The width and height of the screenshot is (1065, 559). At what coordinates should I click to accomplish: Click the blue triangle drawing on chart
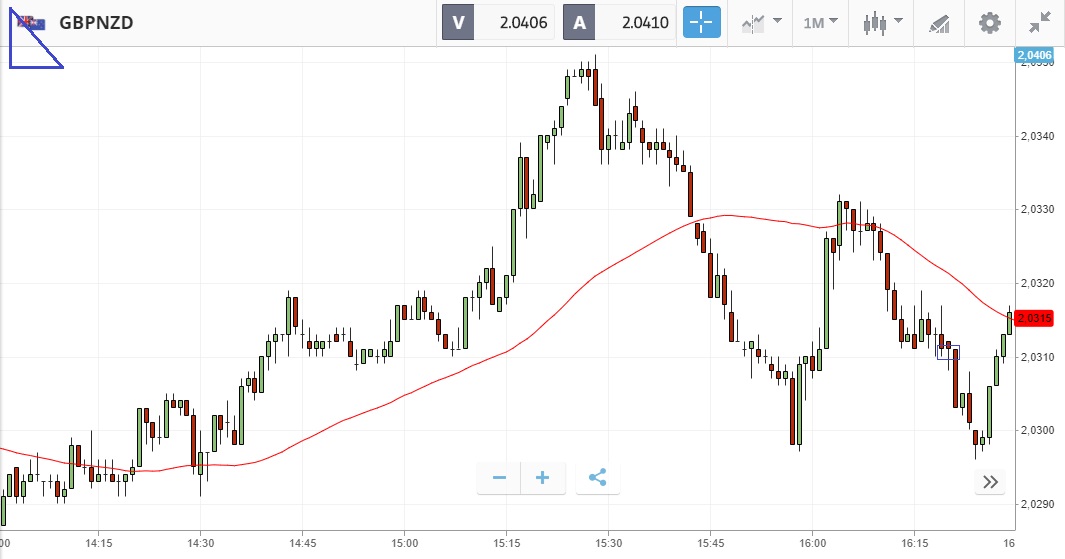point(28,50)
